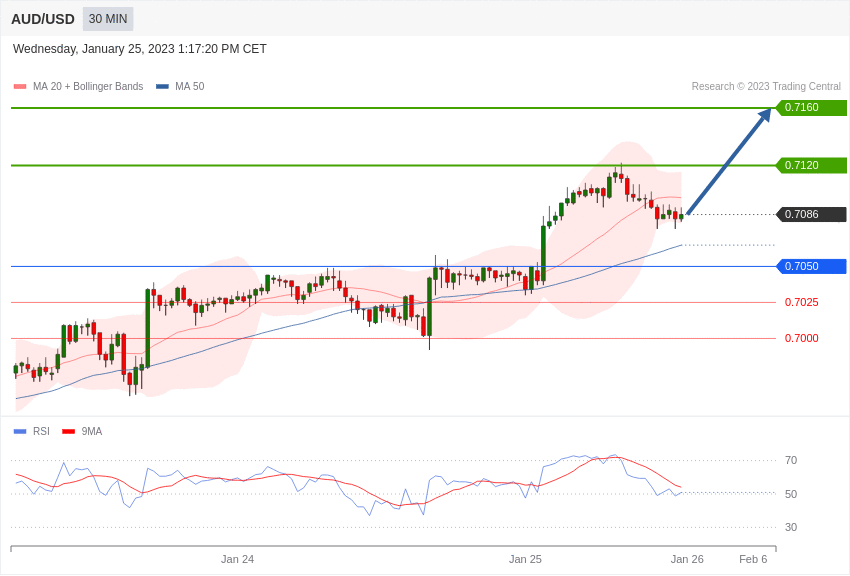Click the MA 50 blue legend swatch
Viewport: 850px width, 576px height.
(x=162, y=87)
